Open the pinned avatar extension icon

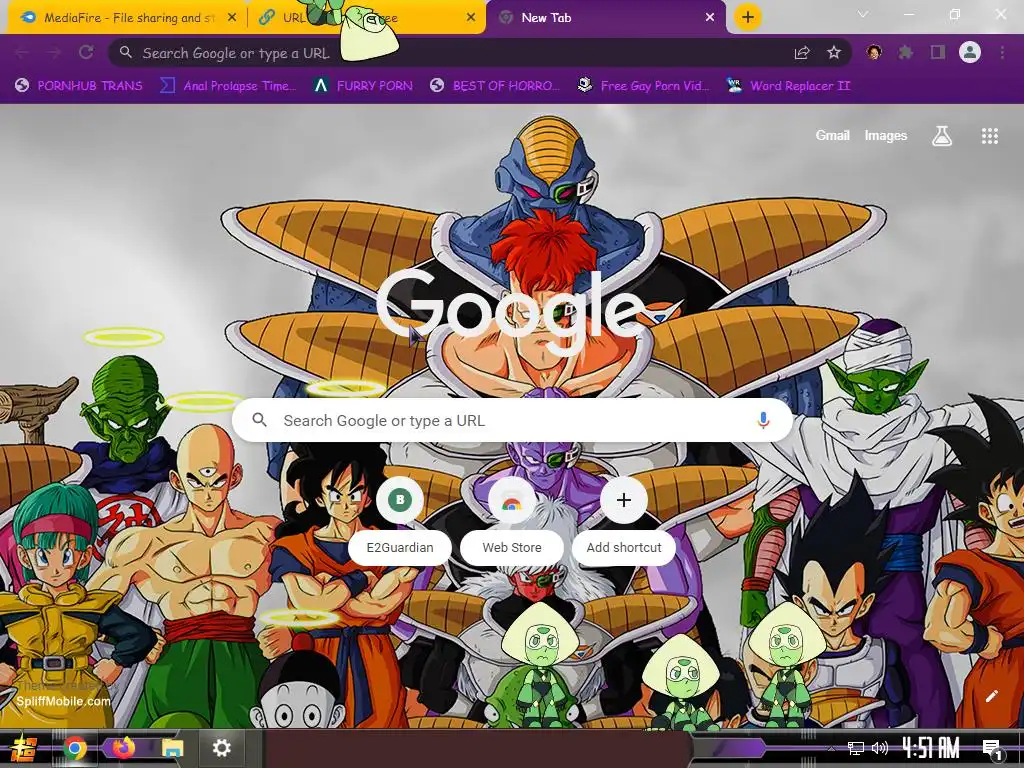(874, 52)
